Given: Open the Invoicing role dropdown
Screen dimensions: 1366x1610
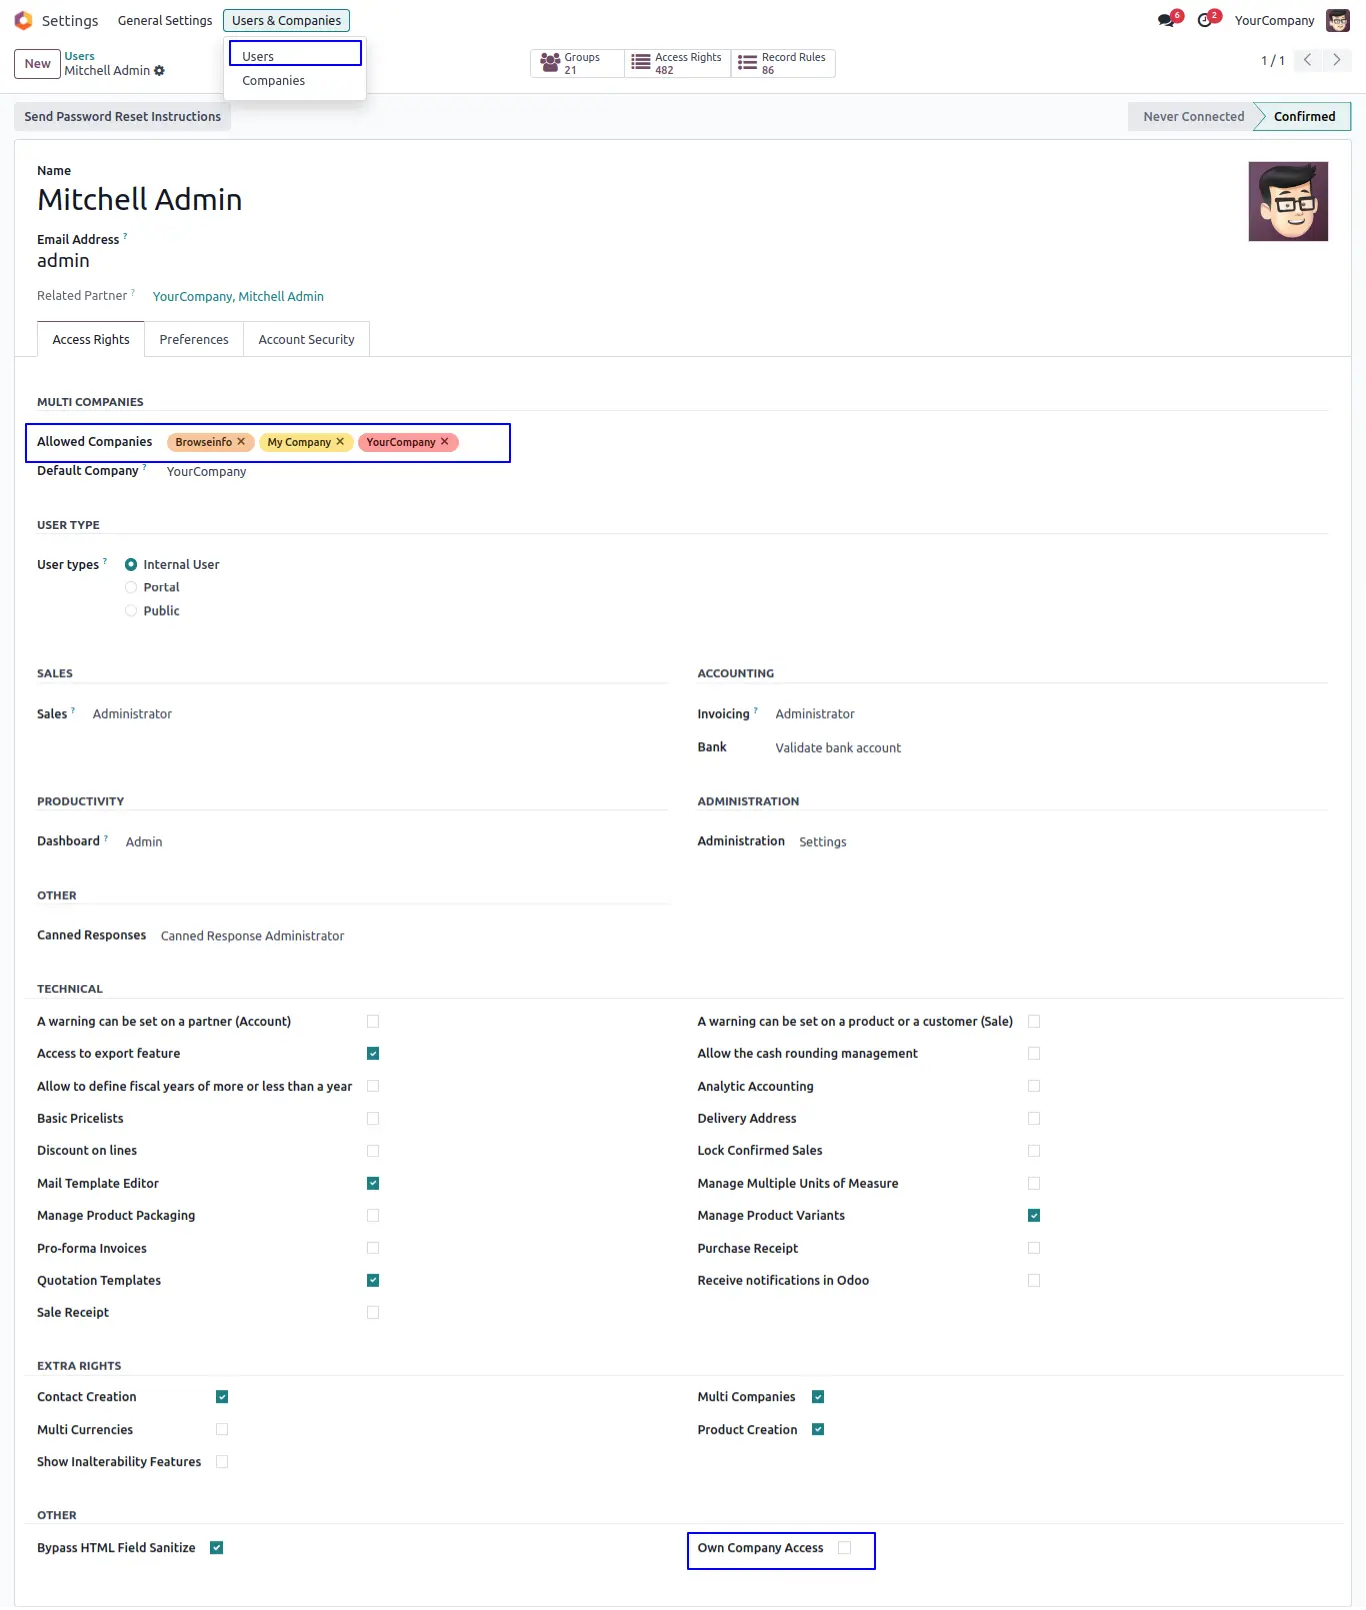Looking at the screenshot, I should [815, 714].
